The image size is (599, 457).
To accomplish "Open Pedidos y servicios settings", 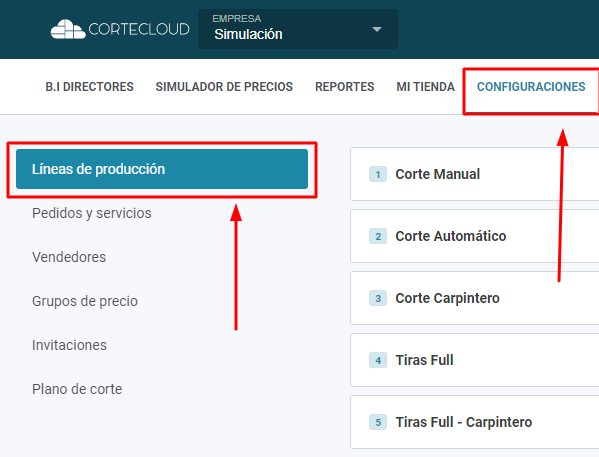I will coord(92,213).
